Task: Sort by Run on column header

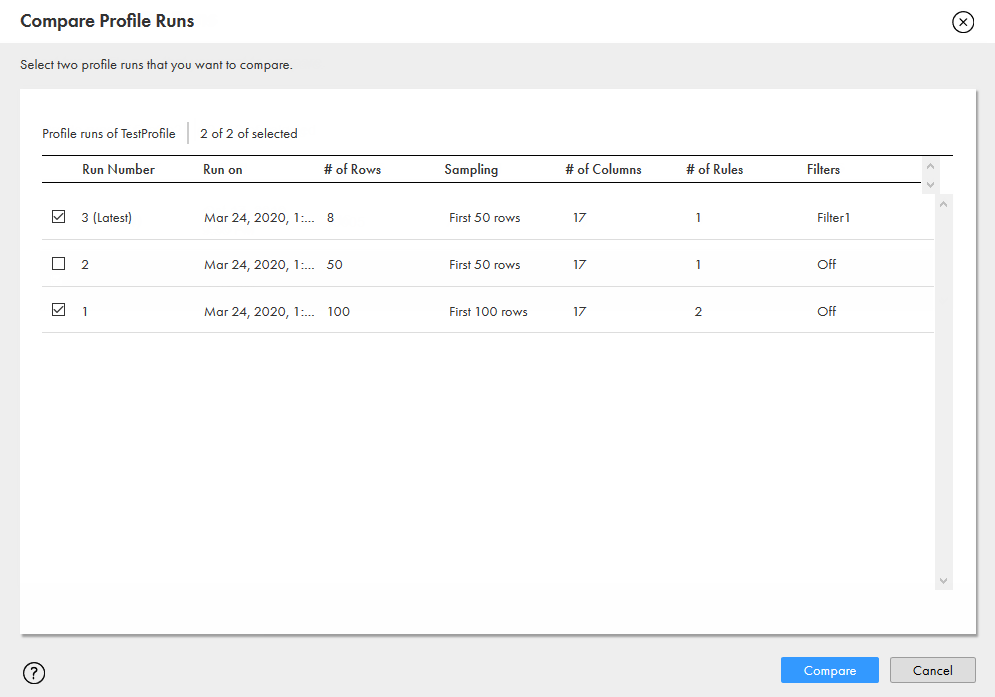Action: 223,169
